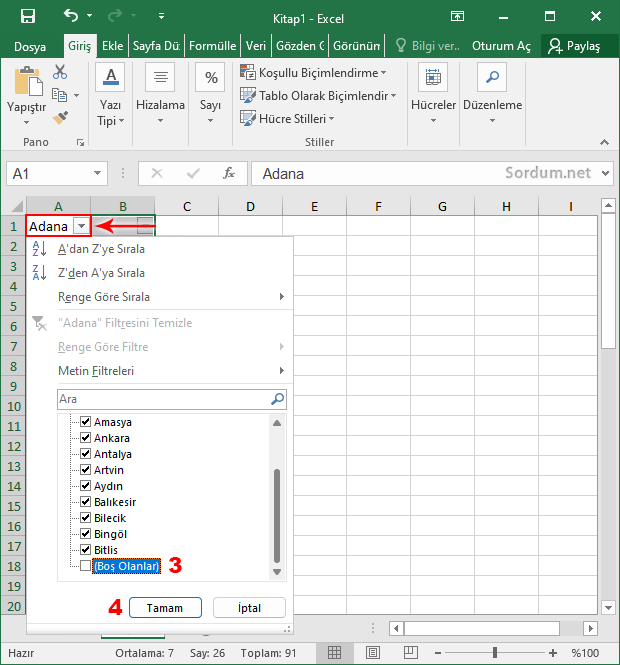Uncheck the Bilecik checkbox

point(85,518)
